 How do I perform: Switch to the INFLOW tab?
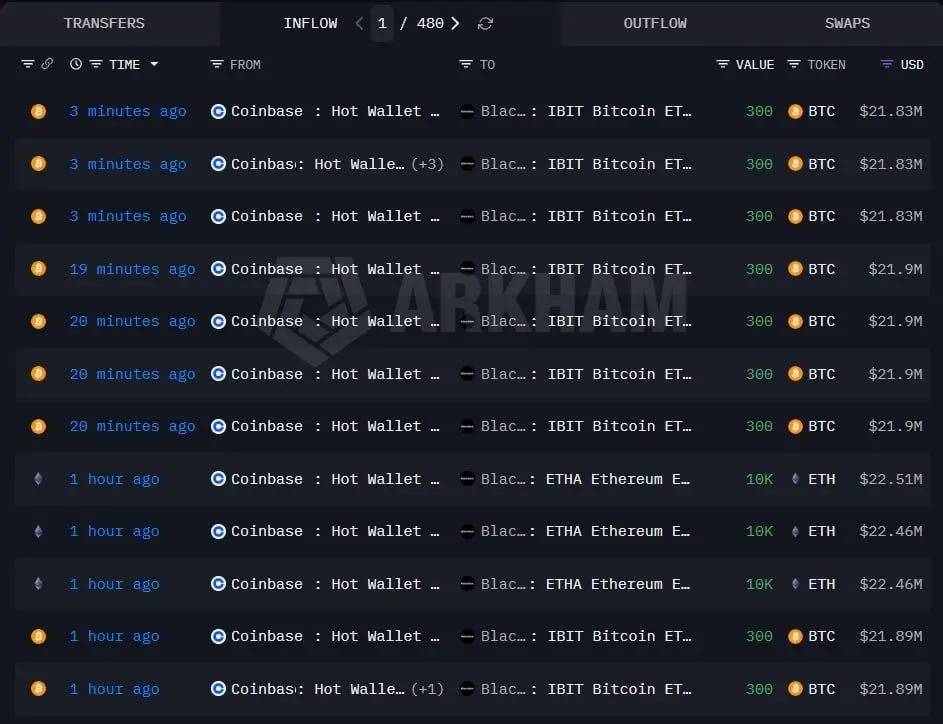click(310, 23)
